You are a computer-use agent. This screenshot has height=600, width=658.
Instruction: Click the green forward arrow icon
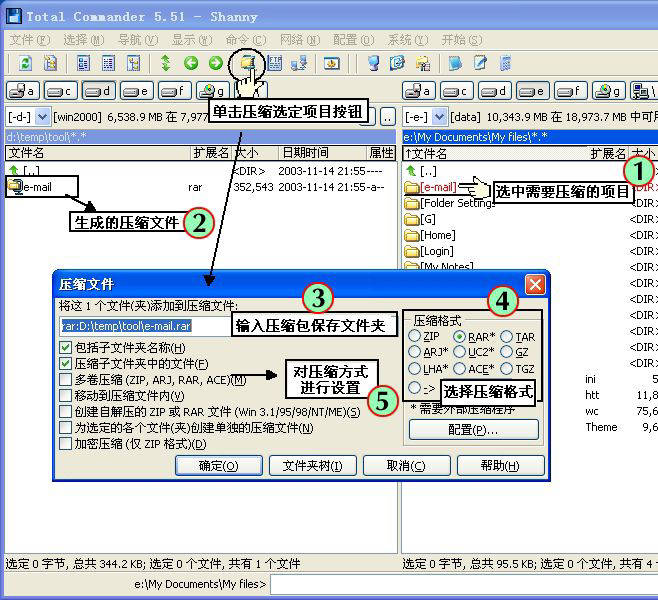(215, 63)
